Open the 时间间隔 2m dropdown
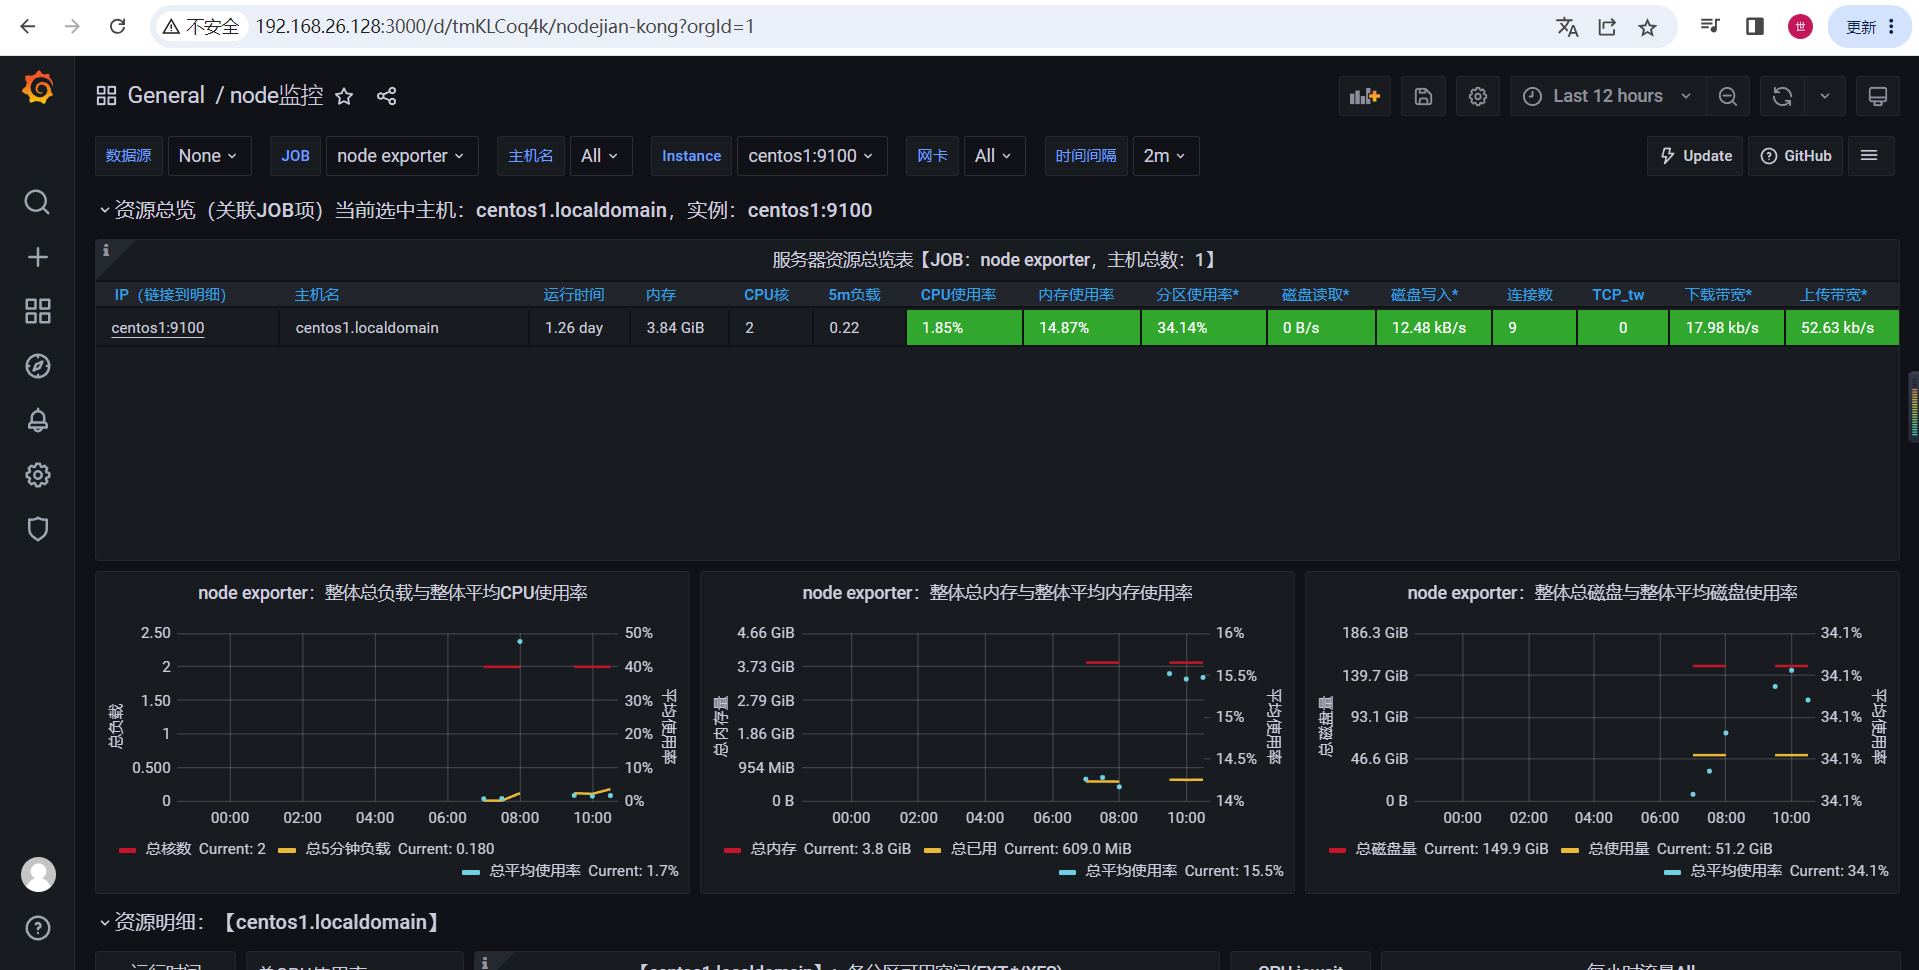This screenshot has height=970, width=1919. point(1164,155)
